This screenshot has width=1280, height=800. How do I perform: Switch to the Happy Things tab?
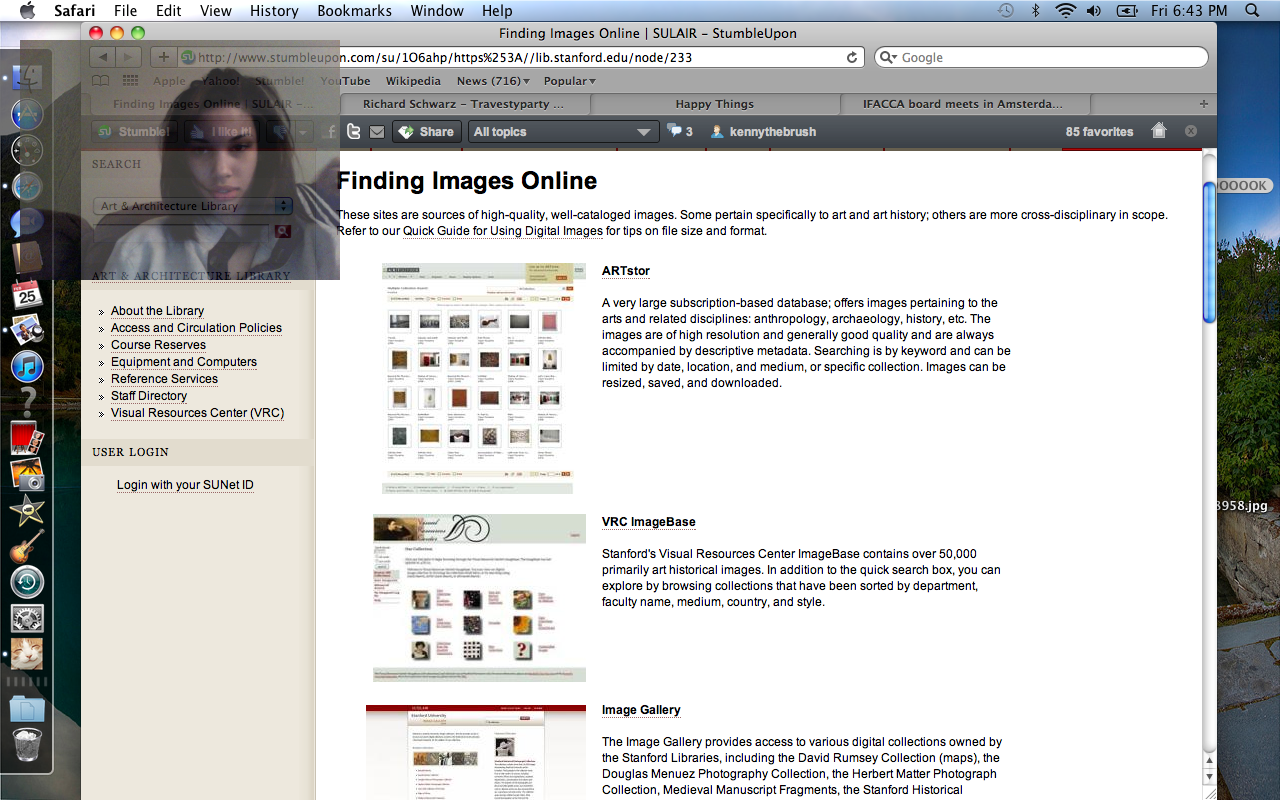coord(714,104)
